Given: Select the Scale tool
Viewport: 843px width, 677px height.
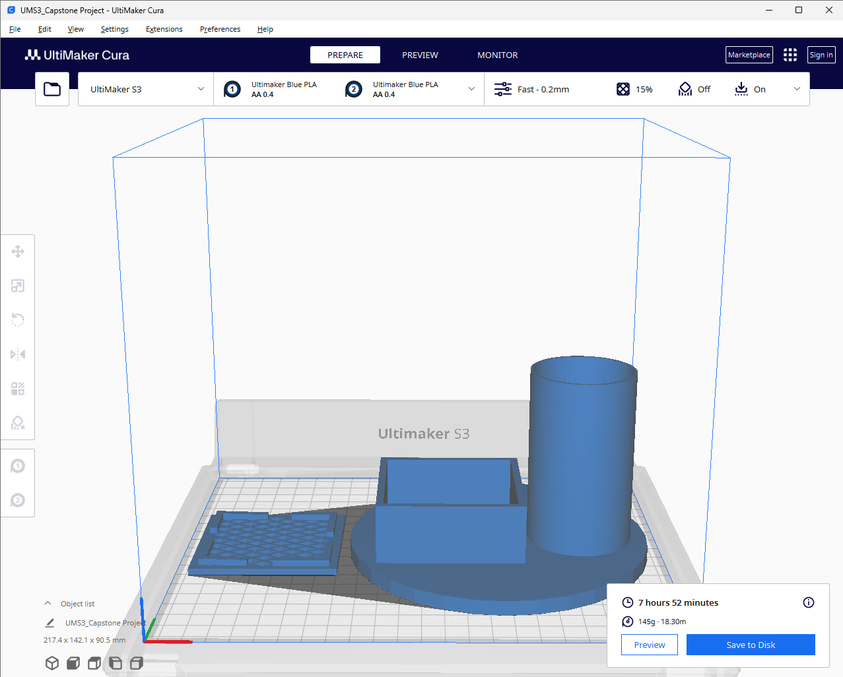Looking at the screenshot, I should [x=18, y=286].
